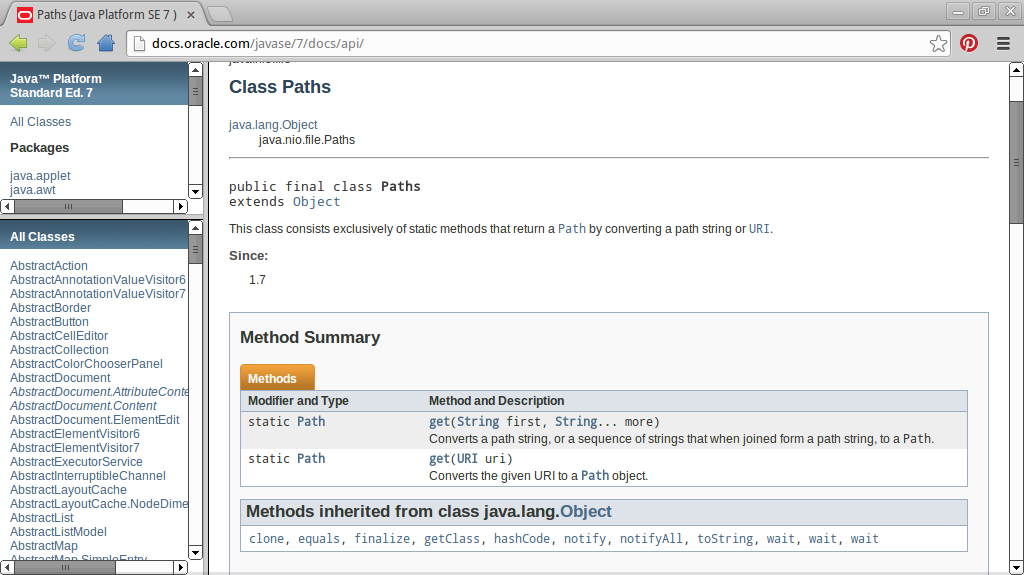Open AbstractListModel class
Screen dimensions: 1024x575
tap(58, 532)
